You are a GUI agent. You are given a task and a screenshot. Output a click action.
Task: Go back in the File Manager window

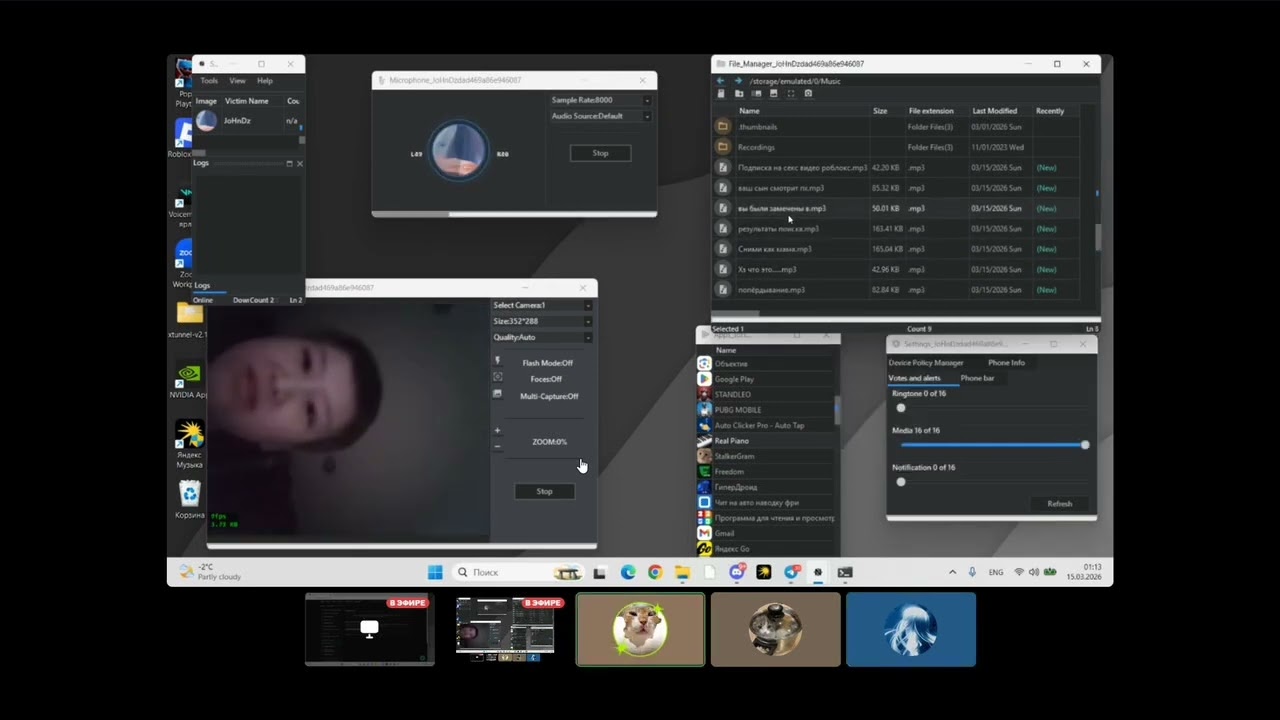point(720,81)
